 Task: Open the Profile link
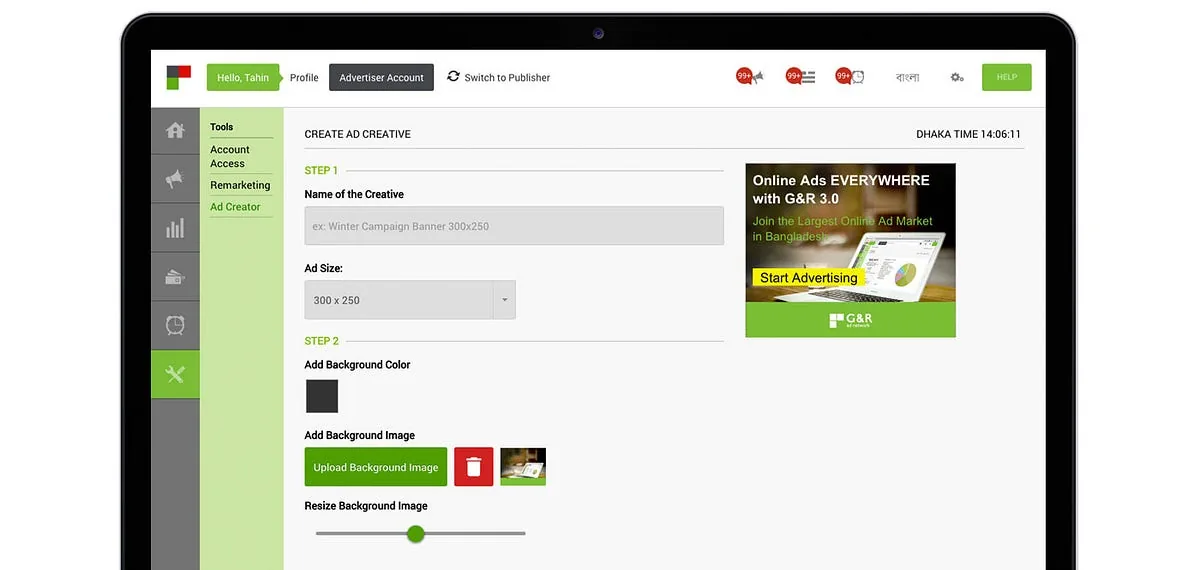point(304,78)
